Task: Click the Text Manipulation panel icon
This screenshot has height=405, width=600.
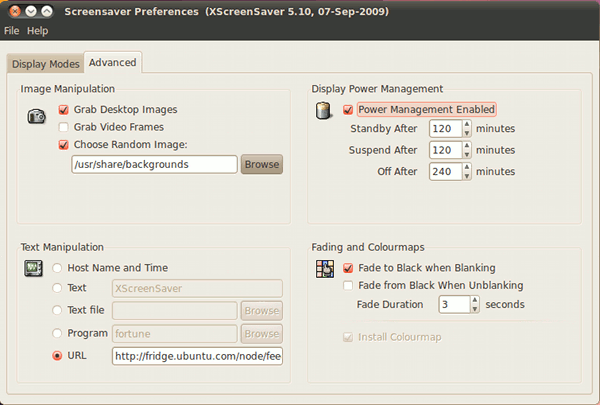Action: (33, 268)
